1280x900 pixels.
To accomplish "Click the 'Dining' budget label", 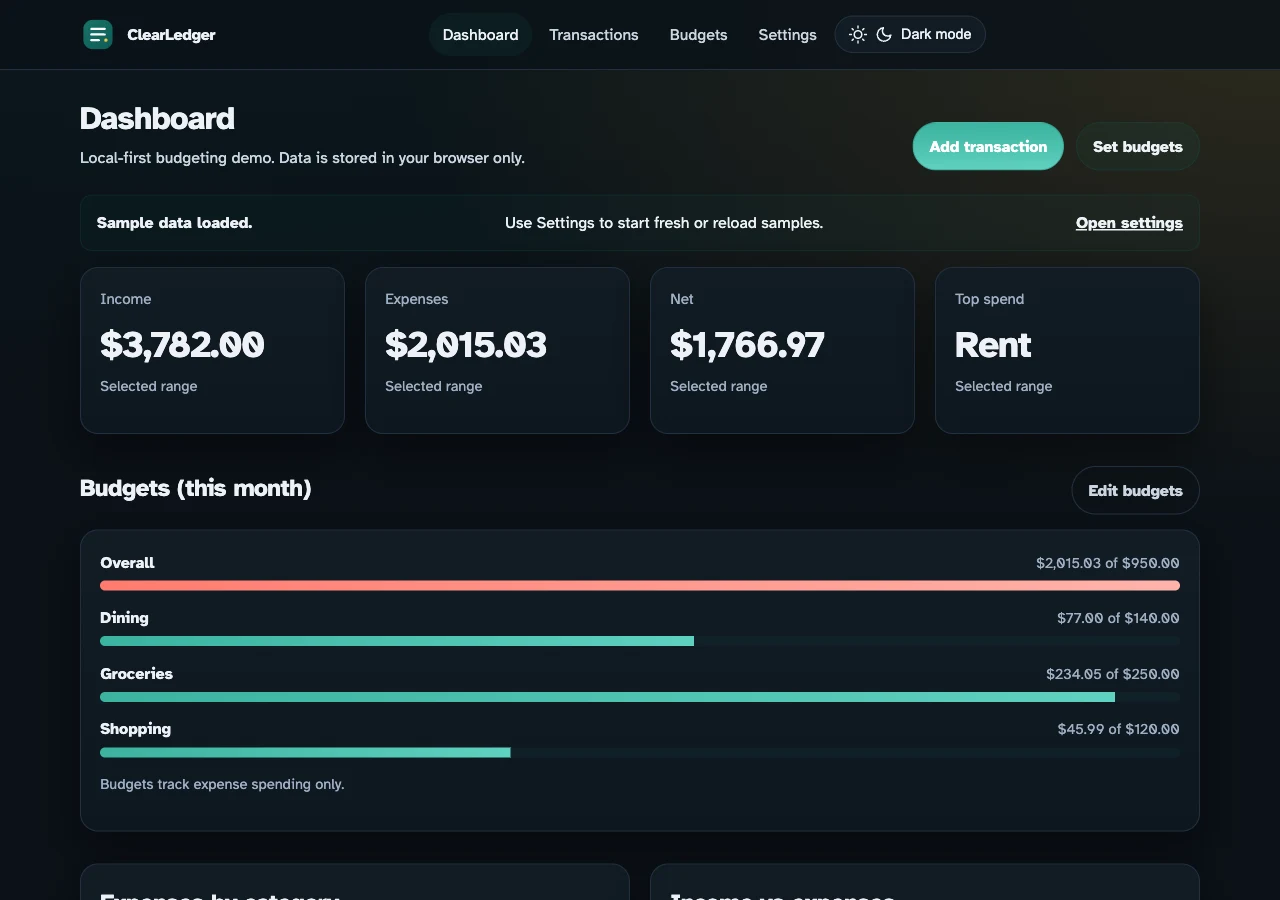I will pos(124,618).
